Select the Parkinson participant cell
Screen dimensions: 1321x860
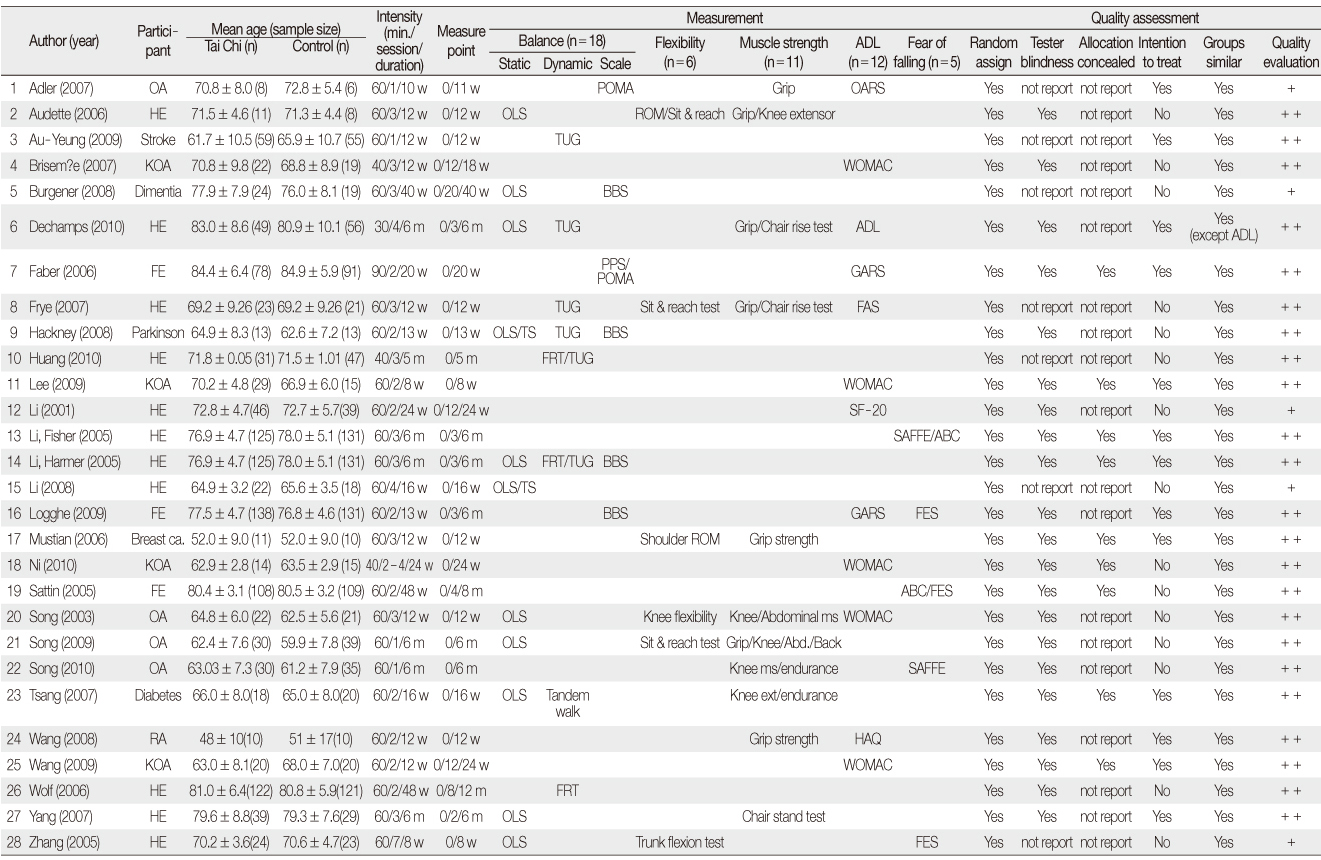coord(157,334)
